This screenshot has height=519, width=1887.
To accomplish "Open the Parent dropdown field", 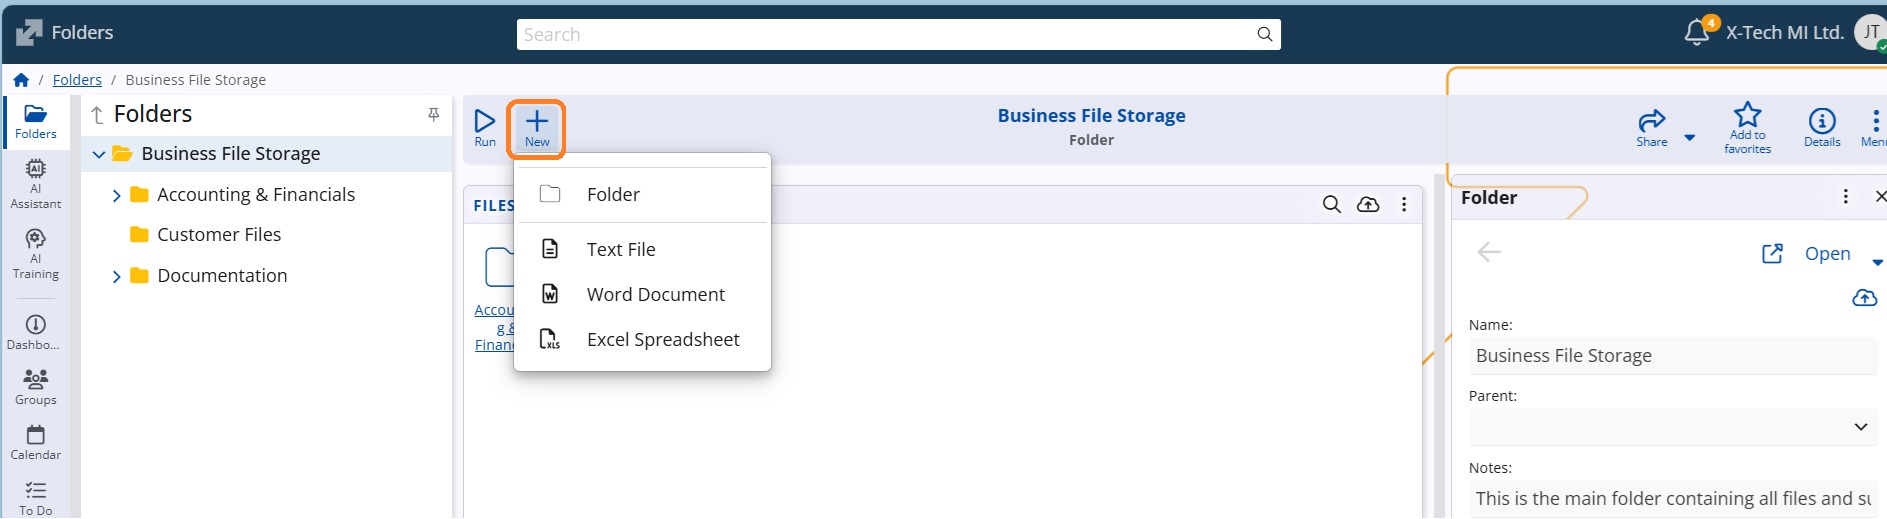I will click(x=1672, y=427).
